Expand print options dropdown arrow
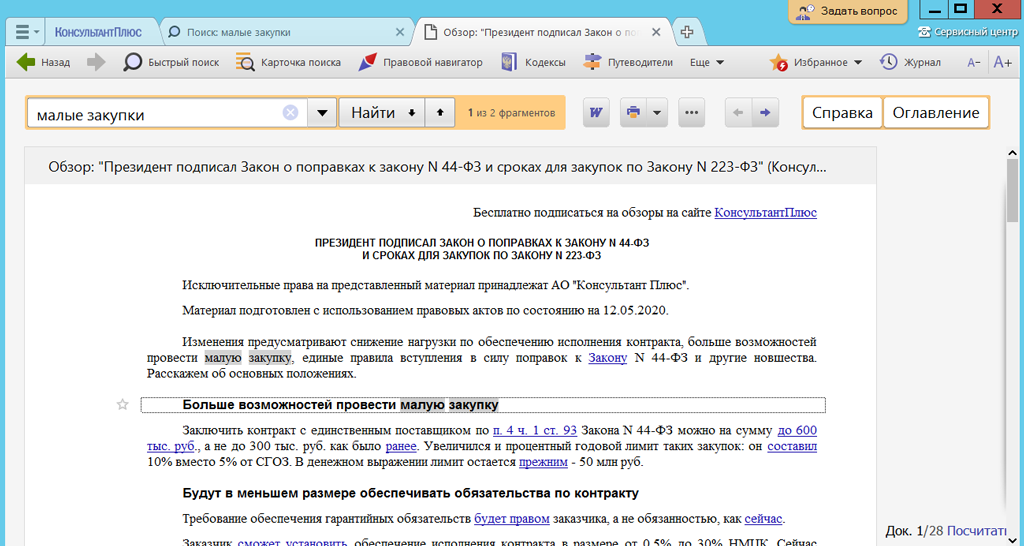Image resolution: width=1024 pixels, height=546 pixels. (x=657, y=113)
